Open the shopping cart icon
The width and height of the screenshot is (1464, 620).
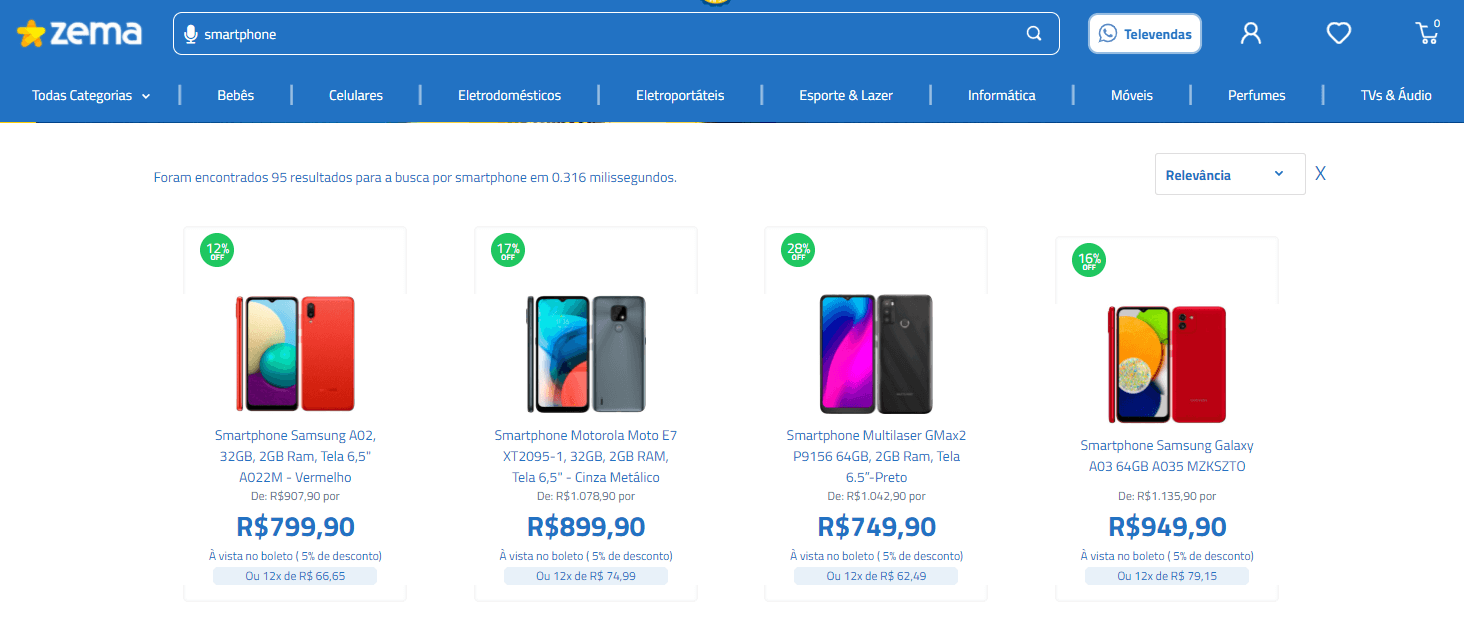coord(1427,33)
